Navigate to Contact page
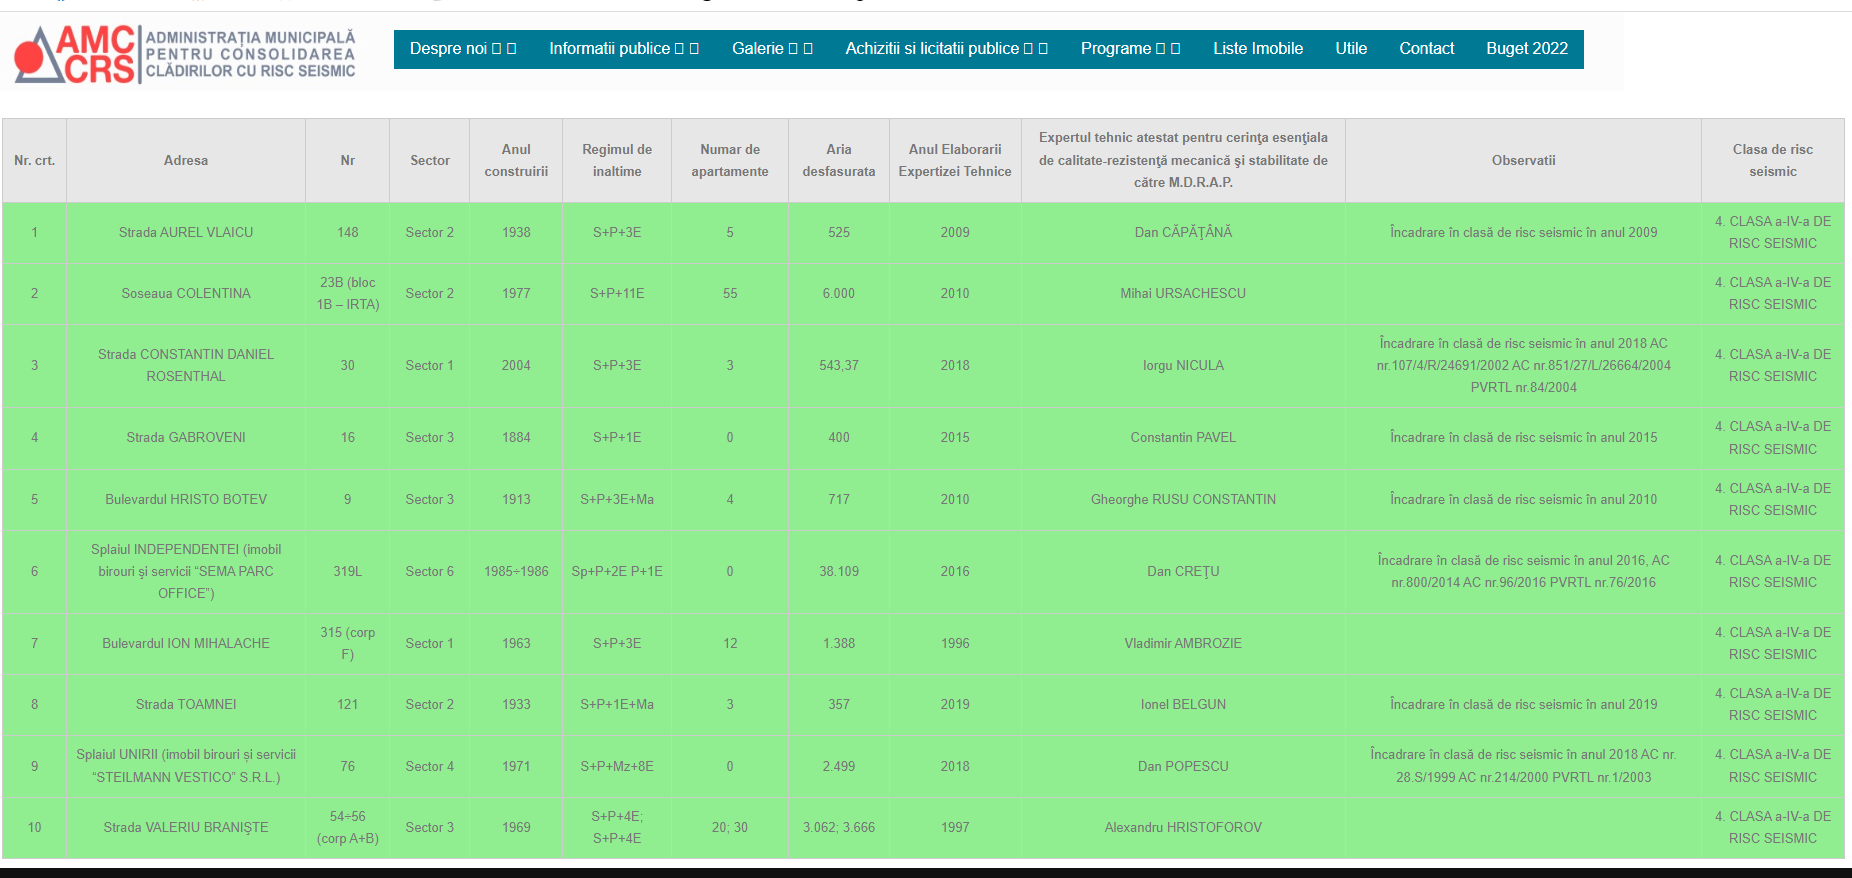 pyautogui.click(x=1427, y=49)
